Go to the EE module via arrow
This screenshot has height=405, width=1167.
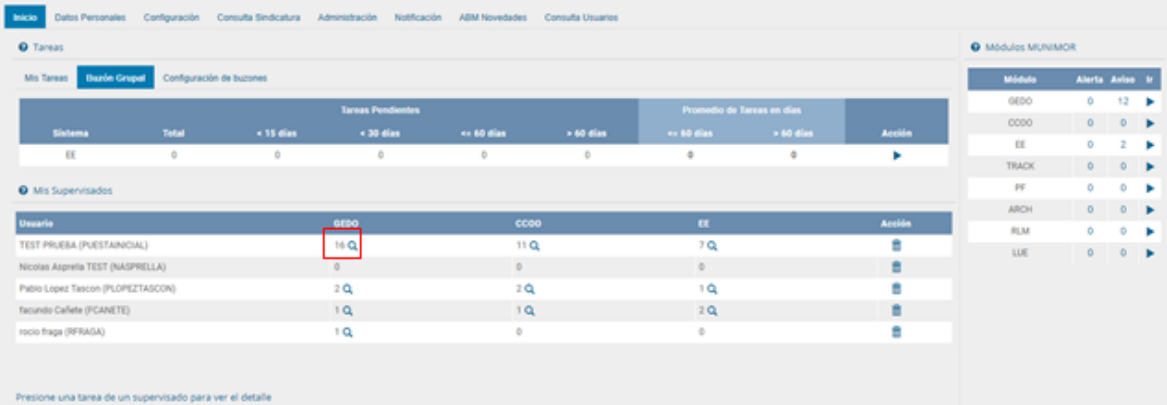(x=1150, y=145)
